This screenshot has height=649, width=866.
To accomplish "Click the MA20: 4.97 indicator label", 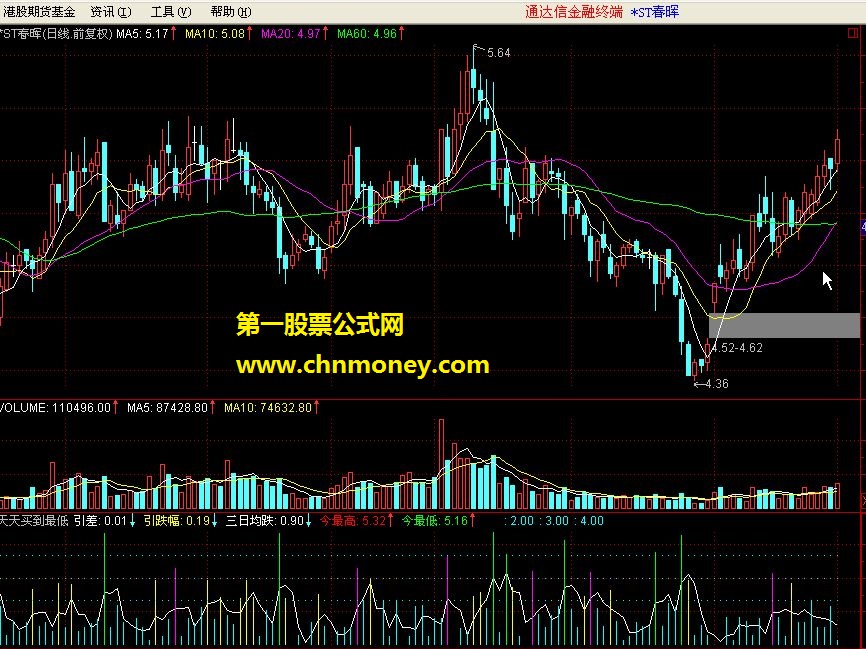I will [295, 34].
